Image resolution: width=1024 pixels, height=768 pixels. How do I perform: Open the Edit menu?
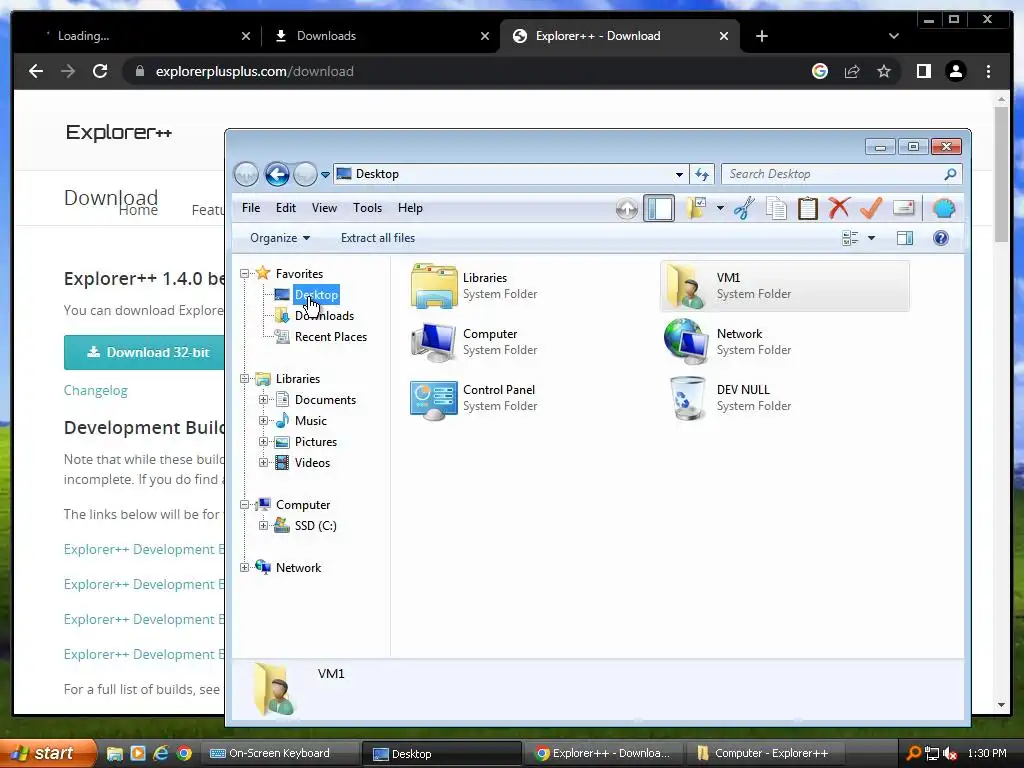[285, 208]
